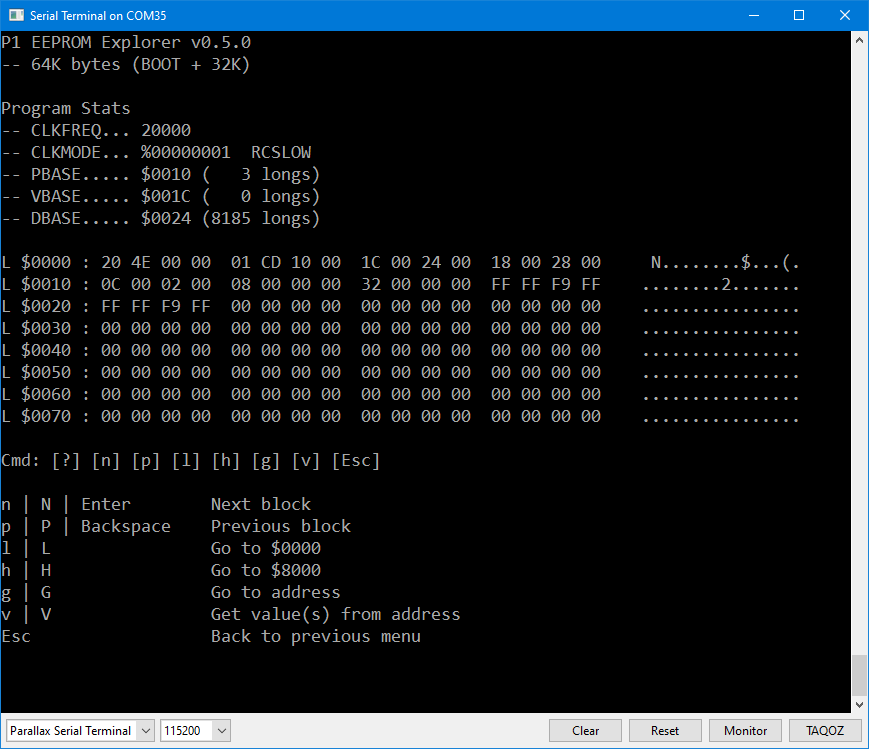Click the scrollbar up arrow
Viewport: 869px width, 749px height.
tap(859, 39)
